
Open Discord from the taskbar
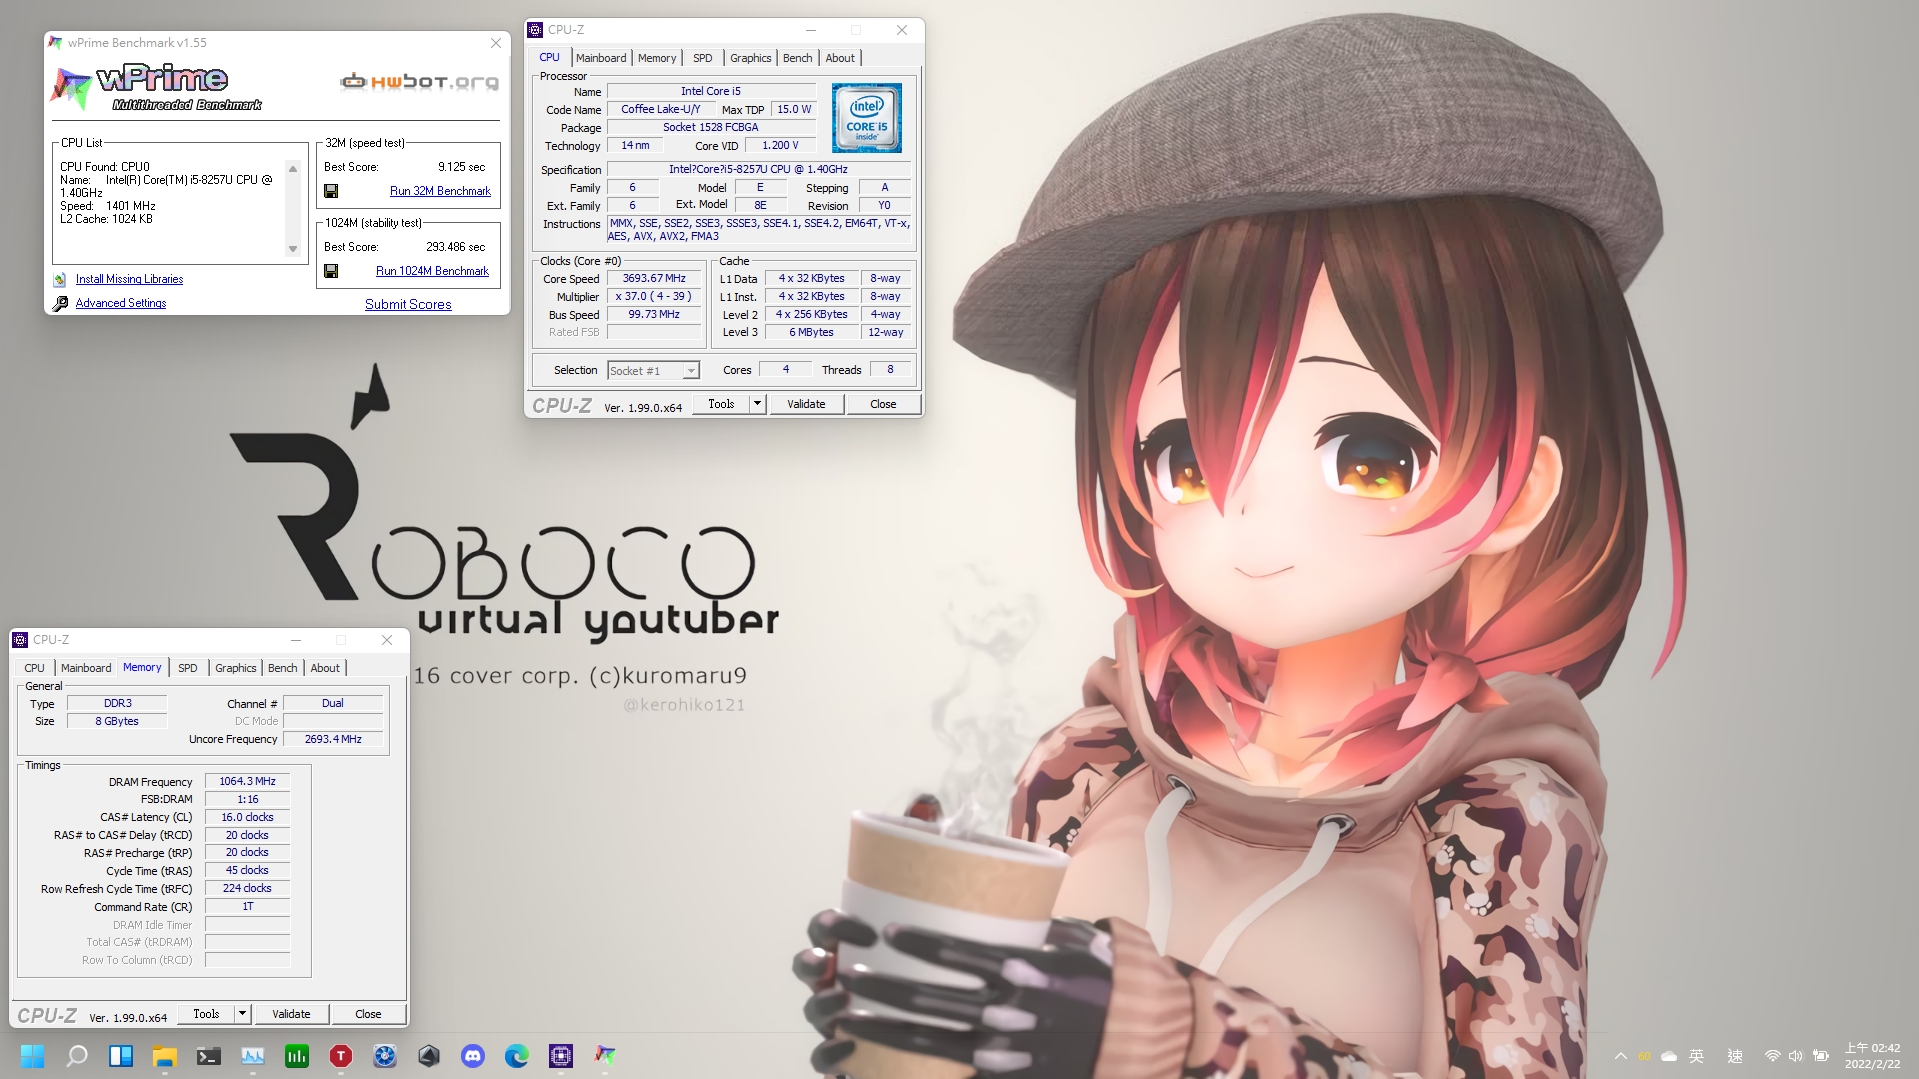tap(473, 1056)
